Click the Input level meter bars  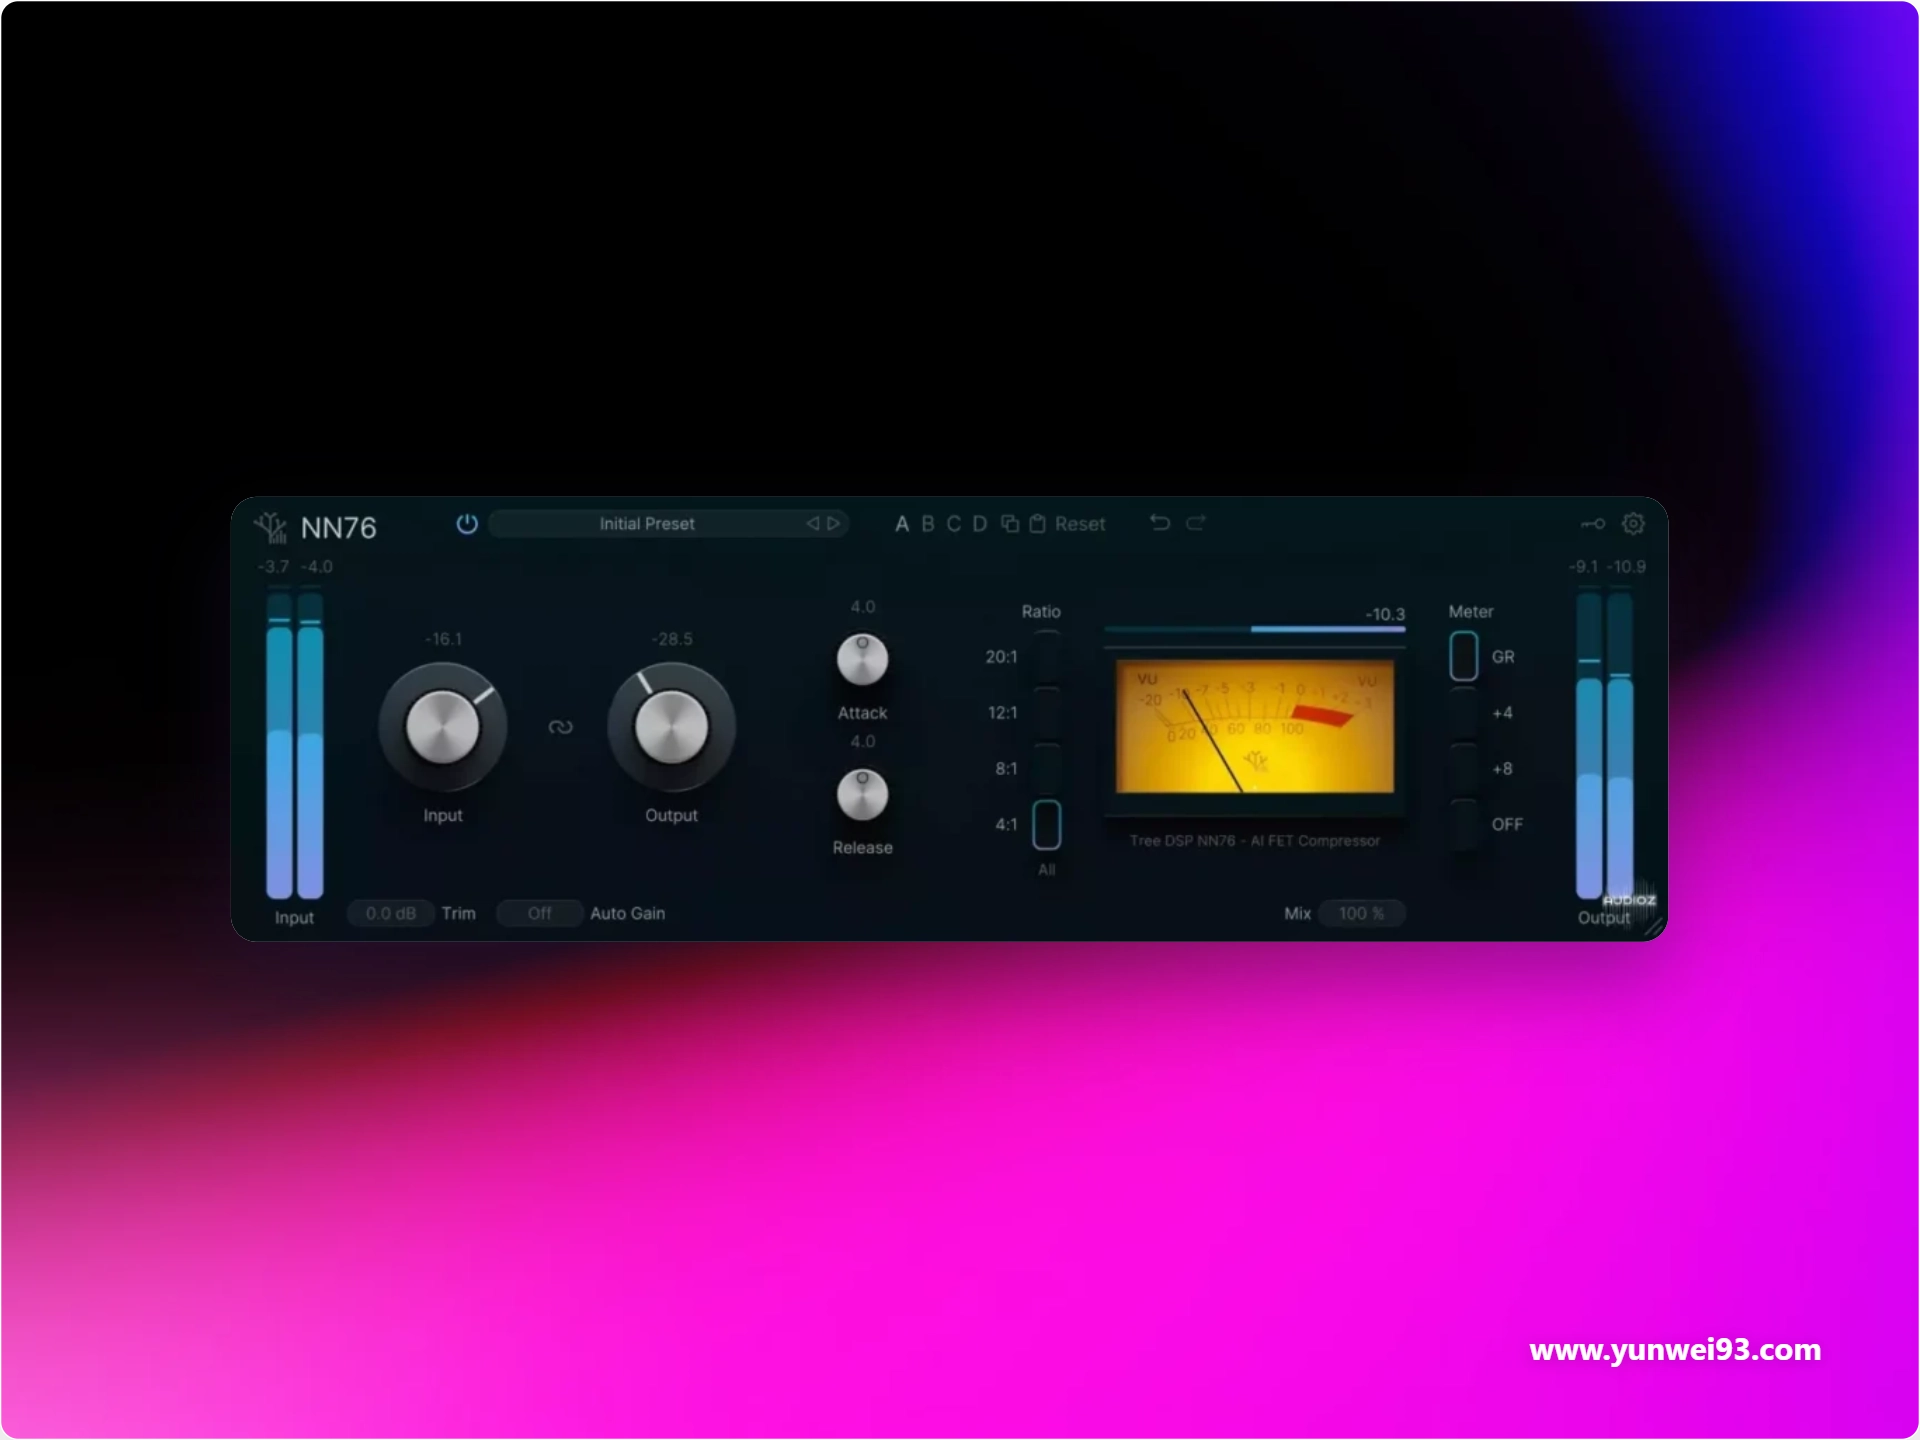pyautogui.click(x=295, y=746)
